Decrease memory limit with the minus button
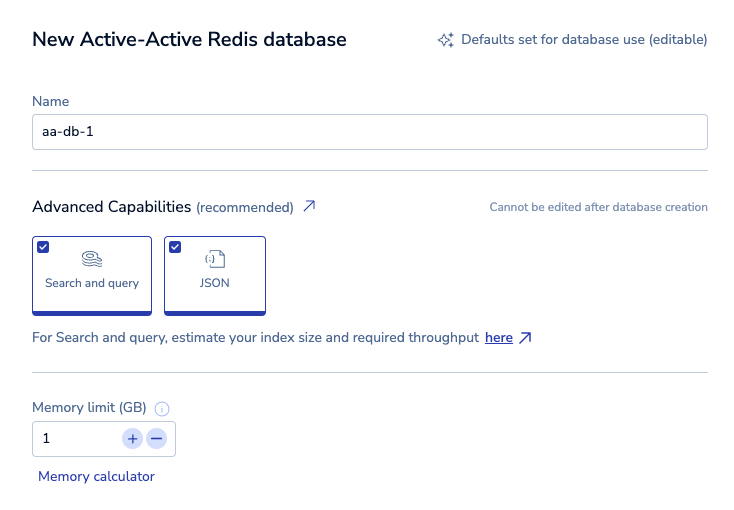The height and width of the screenshot is (510, 734). point(156,439)
